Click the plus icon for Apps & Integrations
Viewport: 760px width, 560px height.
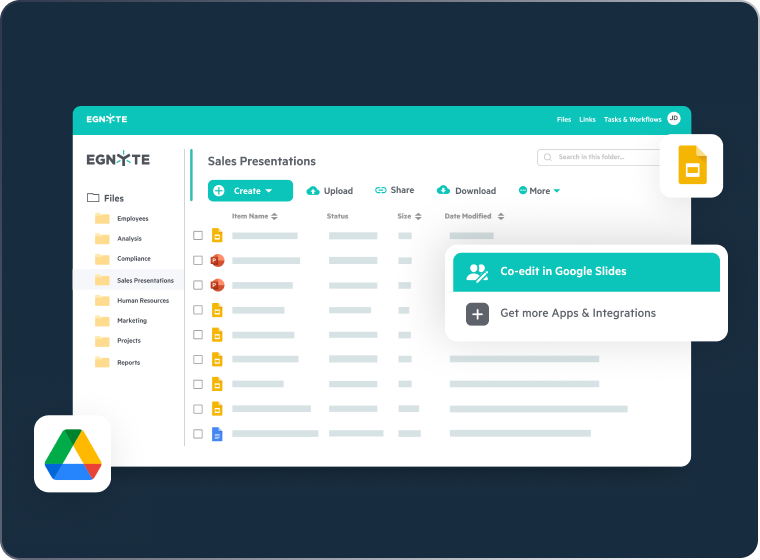[477, 314]
